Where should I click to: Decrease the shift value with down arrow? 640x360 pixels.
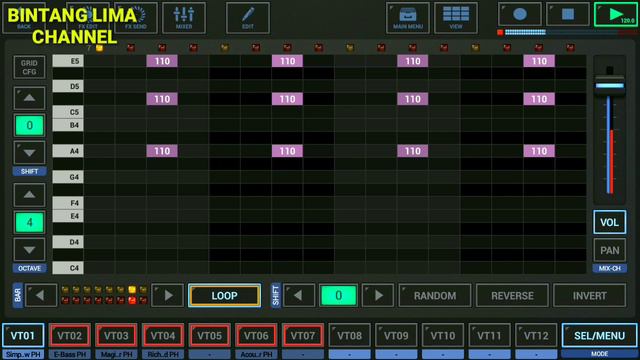[29, 153]
